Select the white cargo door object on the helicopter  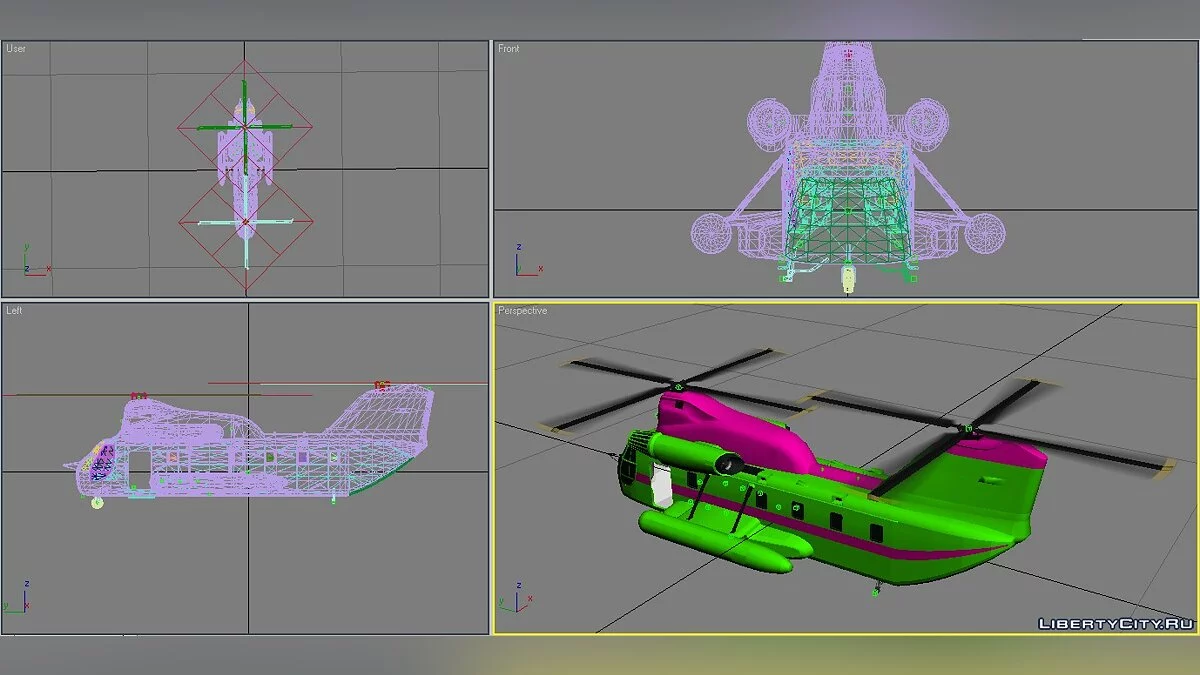point(662,487)
